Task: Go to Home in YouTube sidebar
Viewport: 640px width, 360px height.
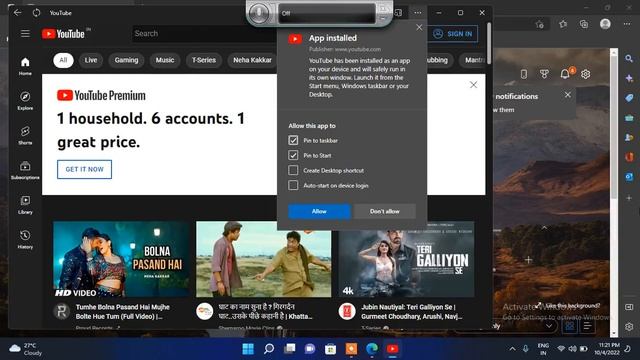Action: [x=25, y=67]
